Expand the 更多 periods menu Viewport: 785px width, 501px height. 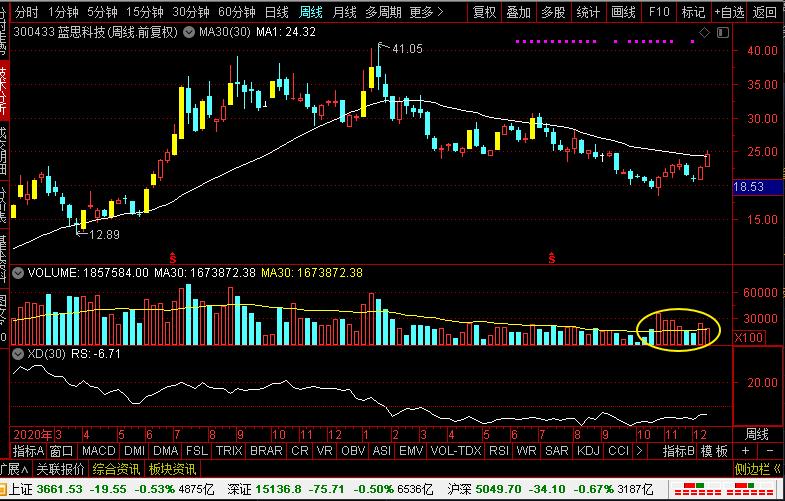(426, 12)
